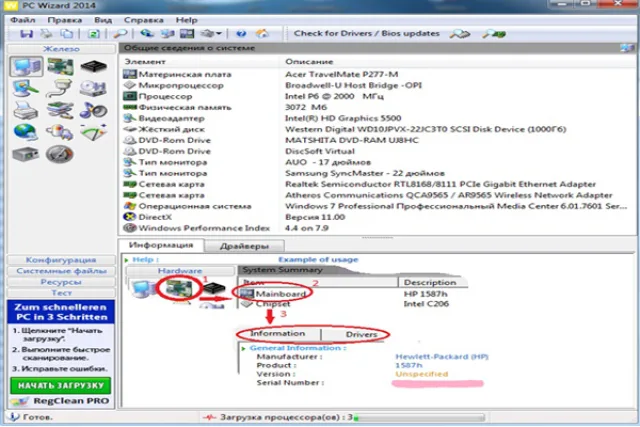The image size is (640, 427).
Task: Click the НАЧАТЬ ЗАГРУЗКУ green button
Action: (x=60, y=385)
